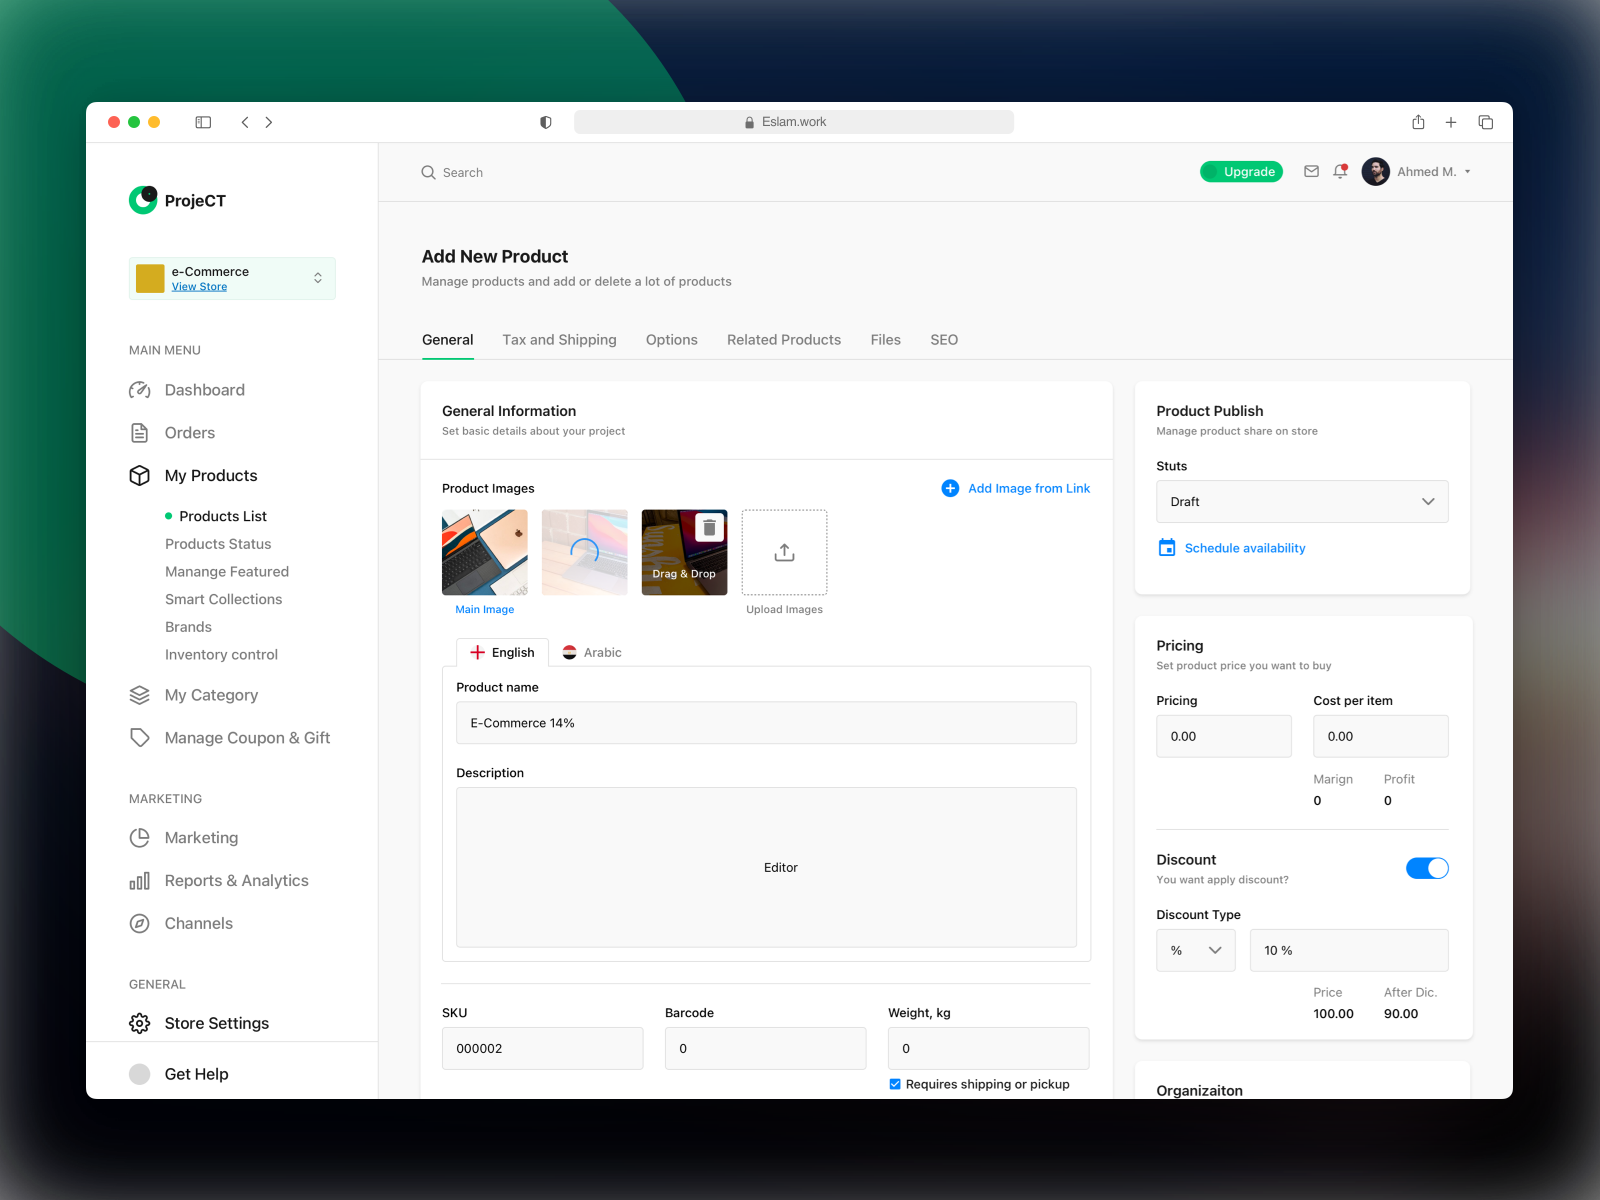Screen dimensions: 1600x1200
Task: Click the Weight, kg input field
Action: [x=989, y=1049]
